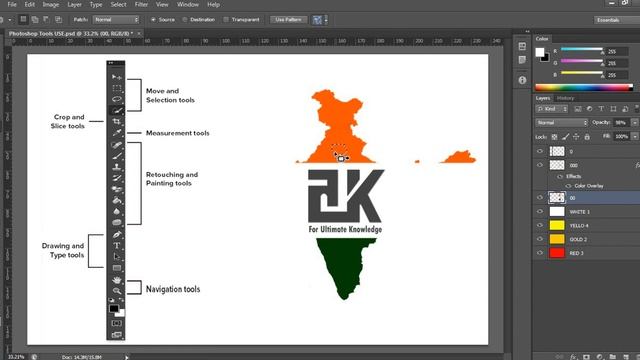Hide the YELLO 4 layer

[540, 225]
